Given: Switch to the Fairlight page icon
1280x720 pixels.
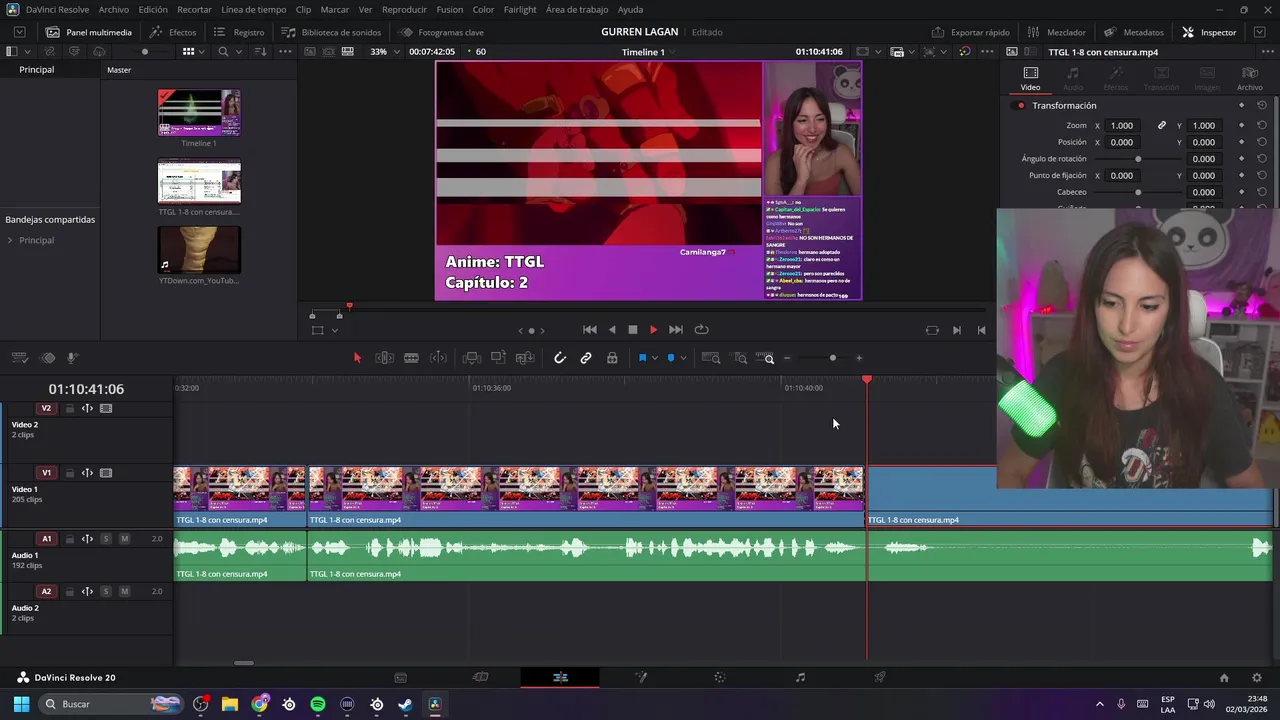Looking at the screenshot, I should point(800,678).
